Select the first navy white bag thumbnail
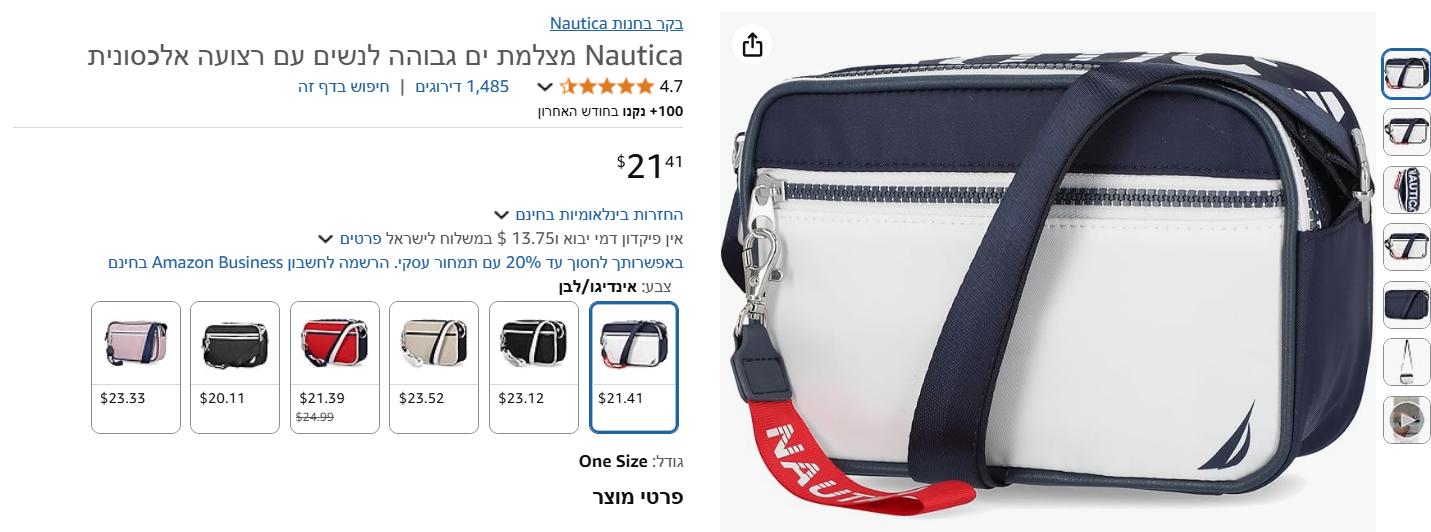Viewport: 1431px width, 532px height. coord(1406,74)
